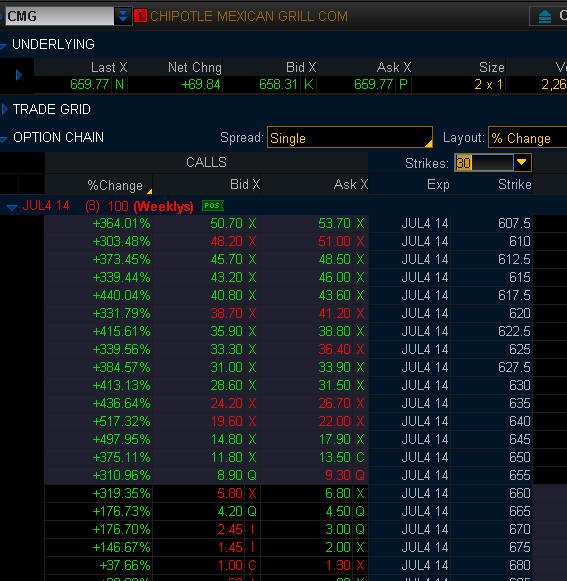Sort by the %Change column header
This screenshot has width=567, height=581.
[115, 185]
